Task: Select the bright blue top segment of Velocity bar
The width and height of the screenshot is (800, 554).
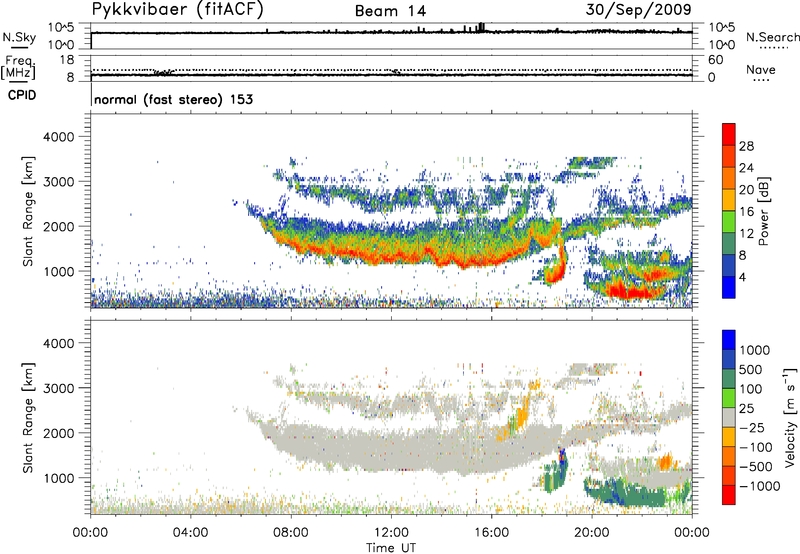Action: (x=729, y=340)
